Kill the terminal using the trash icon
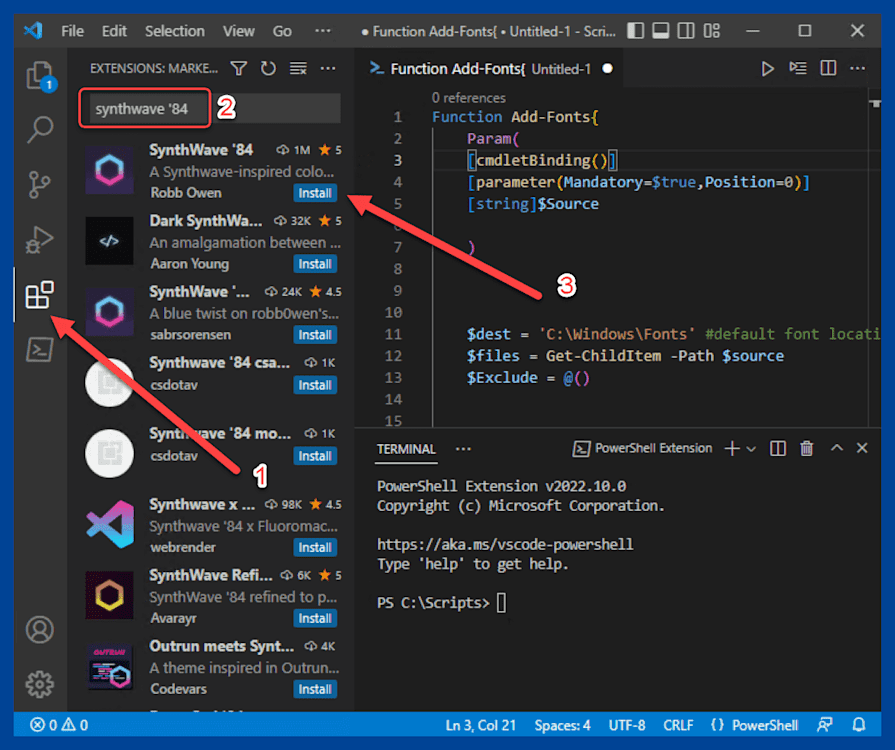The width and height of the screenshot is (895, 750). coord(806,448)
